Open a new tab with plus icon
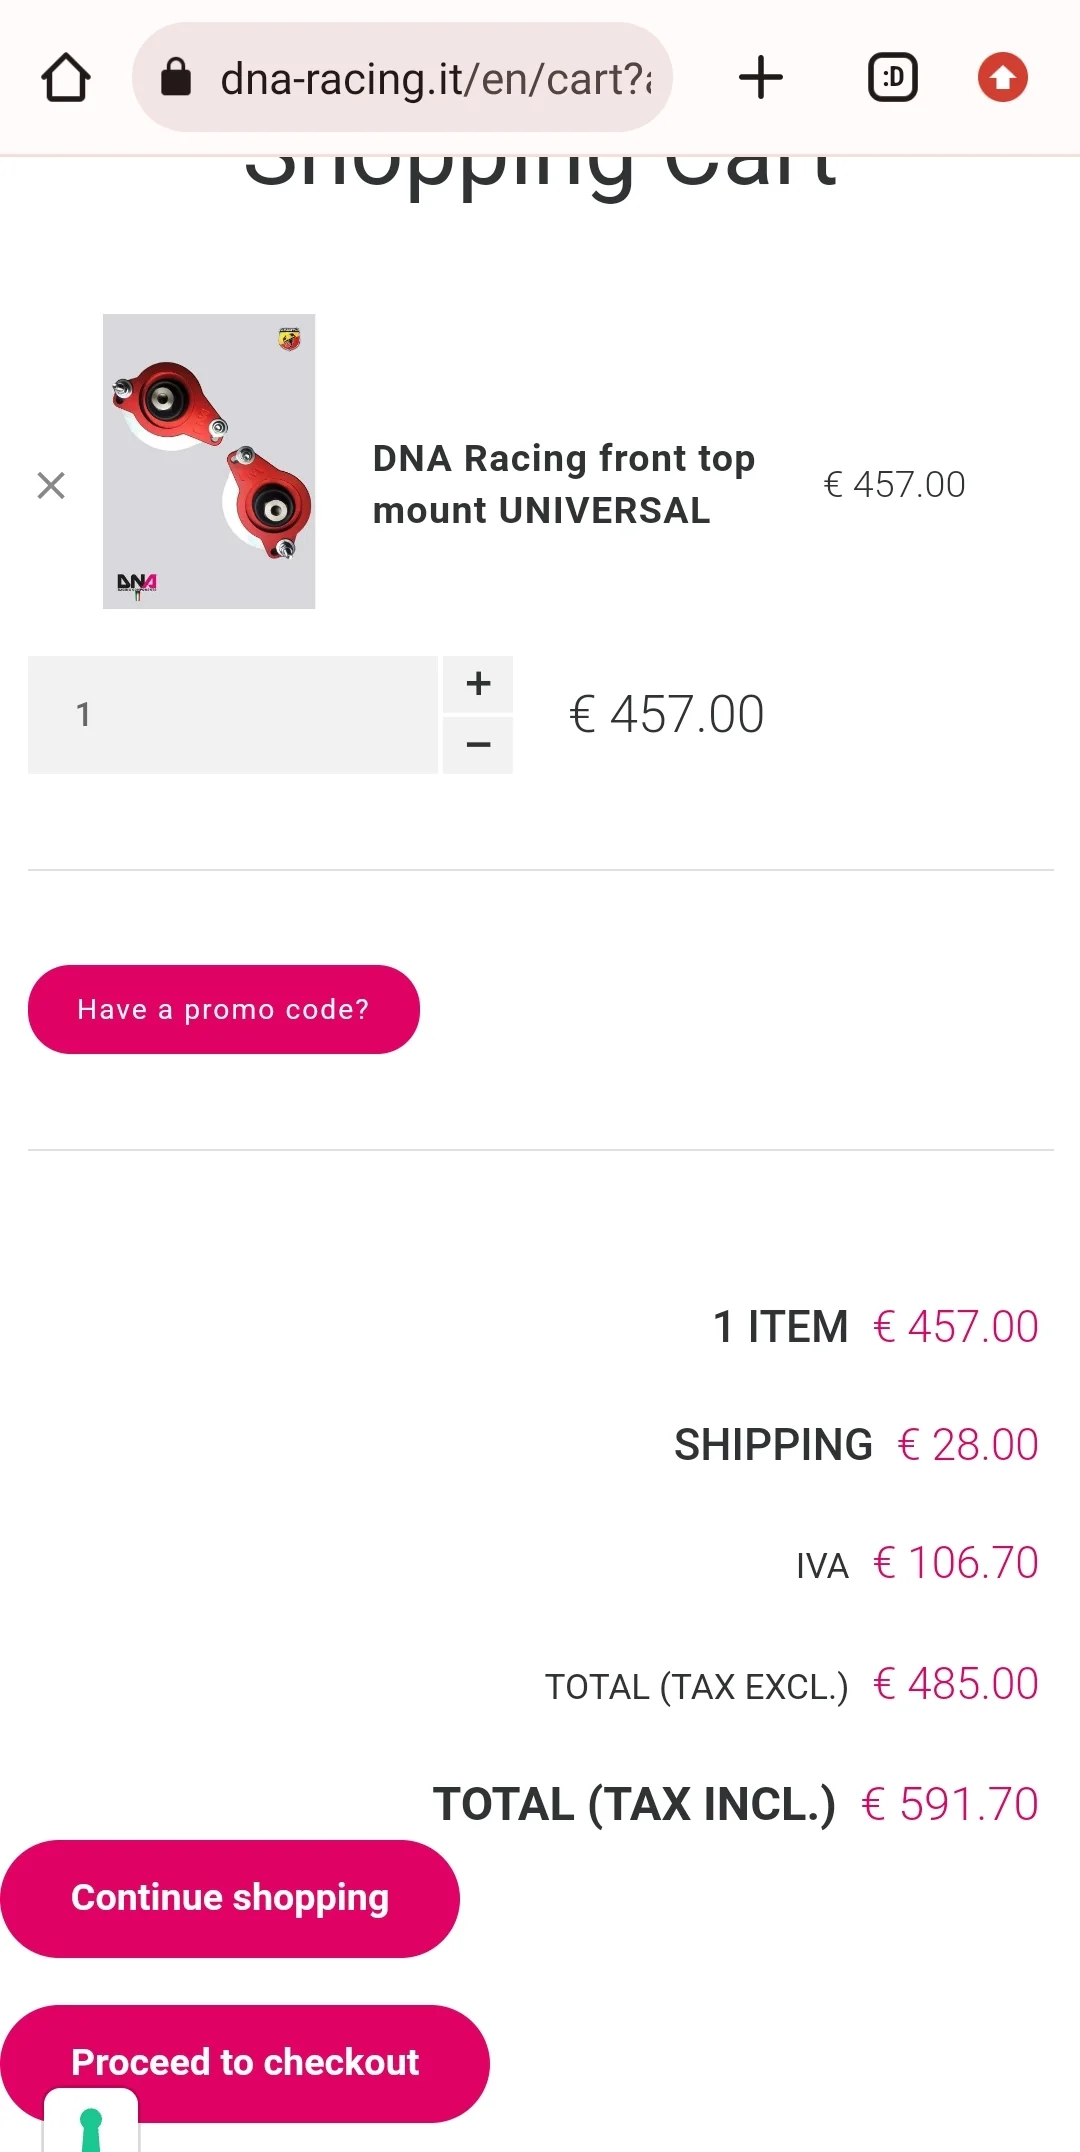 [760, 78]
